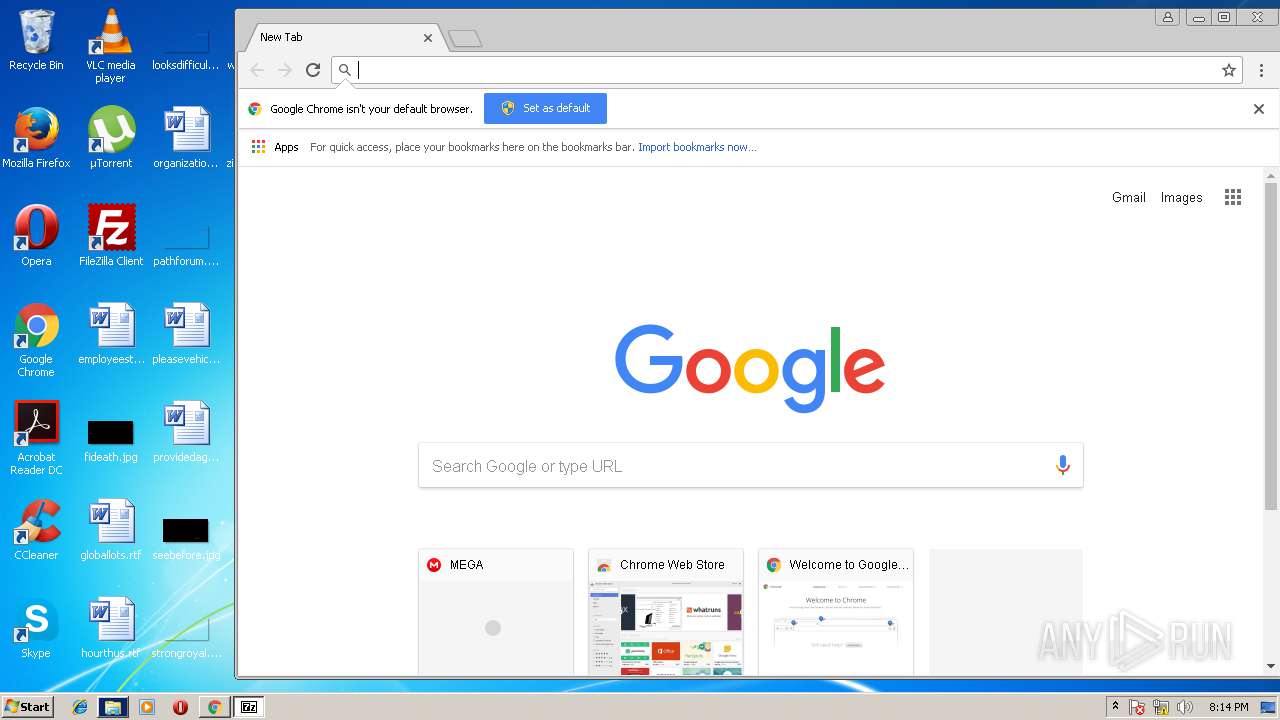Click the forward navigation arrow
The width and height of the screenshot is (1280, 720).
pyautogui.click(x=285, y=70)
